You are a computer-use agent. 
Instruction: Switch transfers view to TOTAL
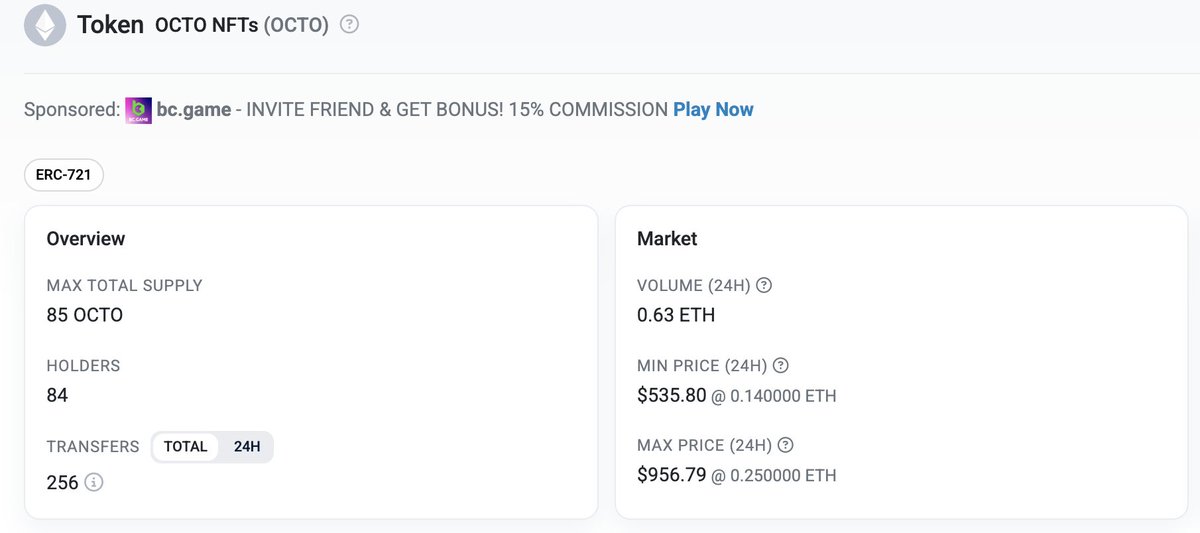pos(186,447)
